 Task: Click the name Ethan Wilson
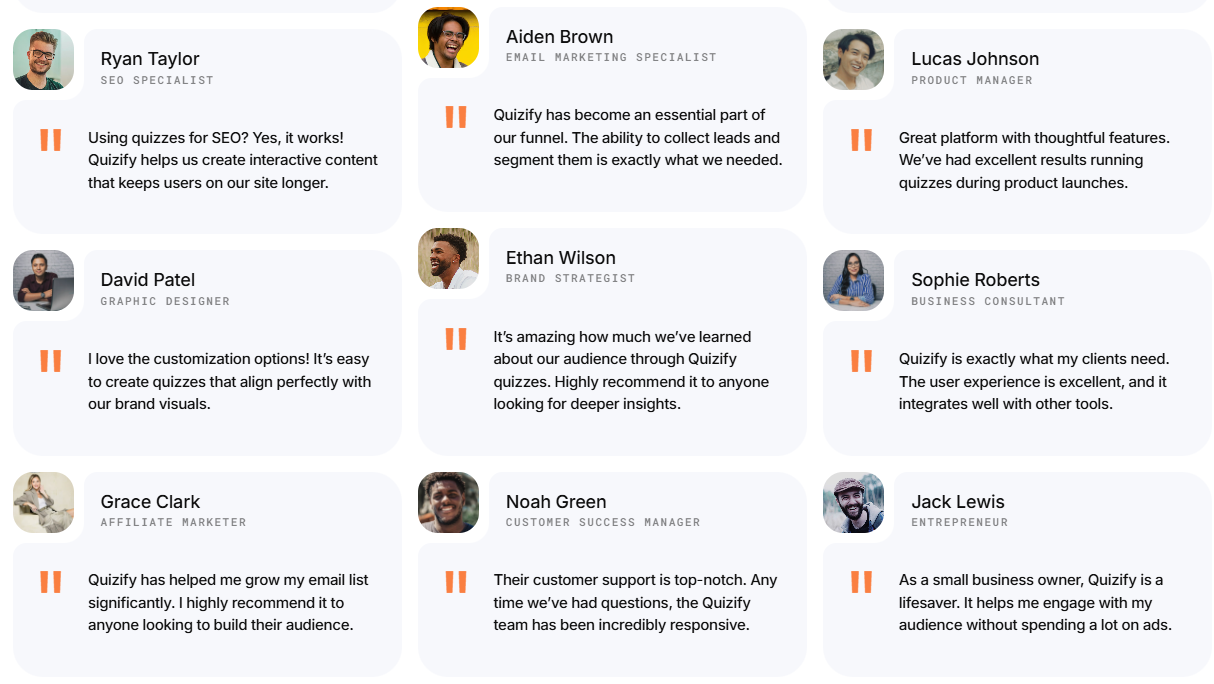pos(560,258)
